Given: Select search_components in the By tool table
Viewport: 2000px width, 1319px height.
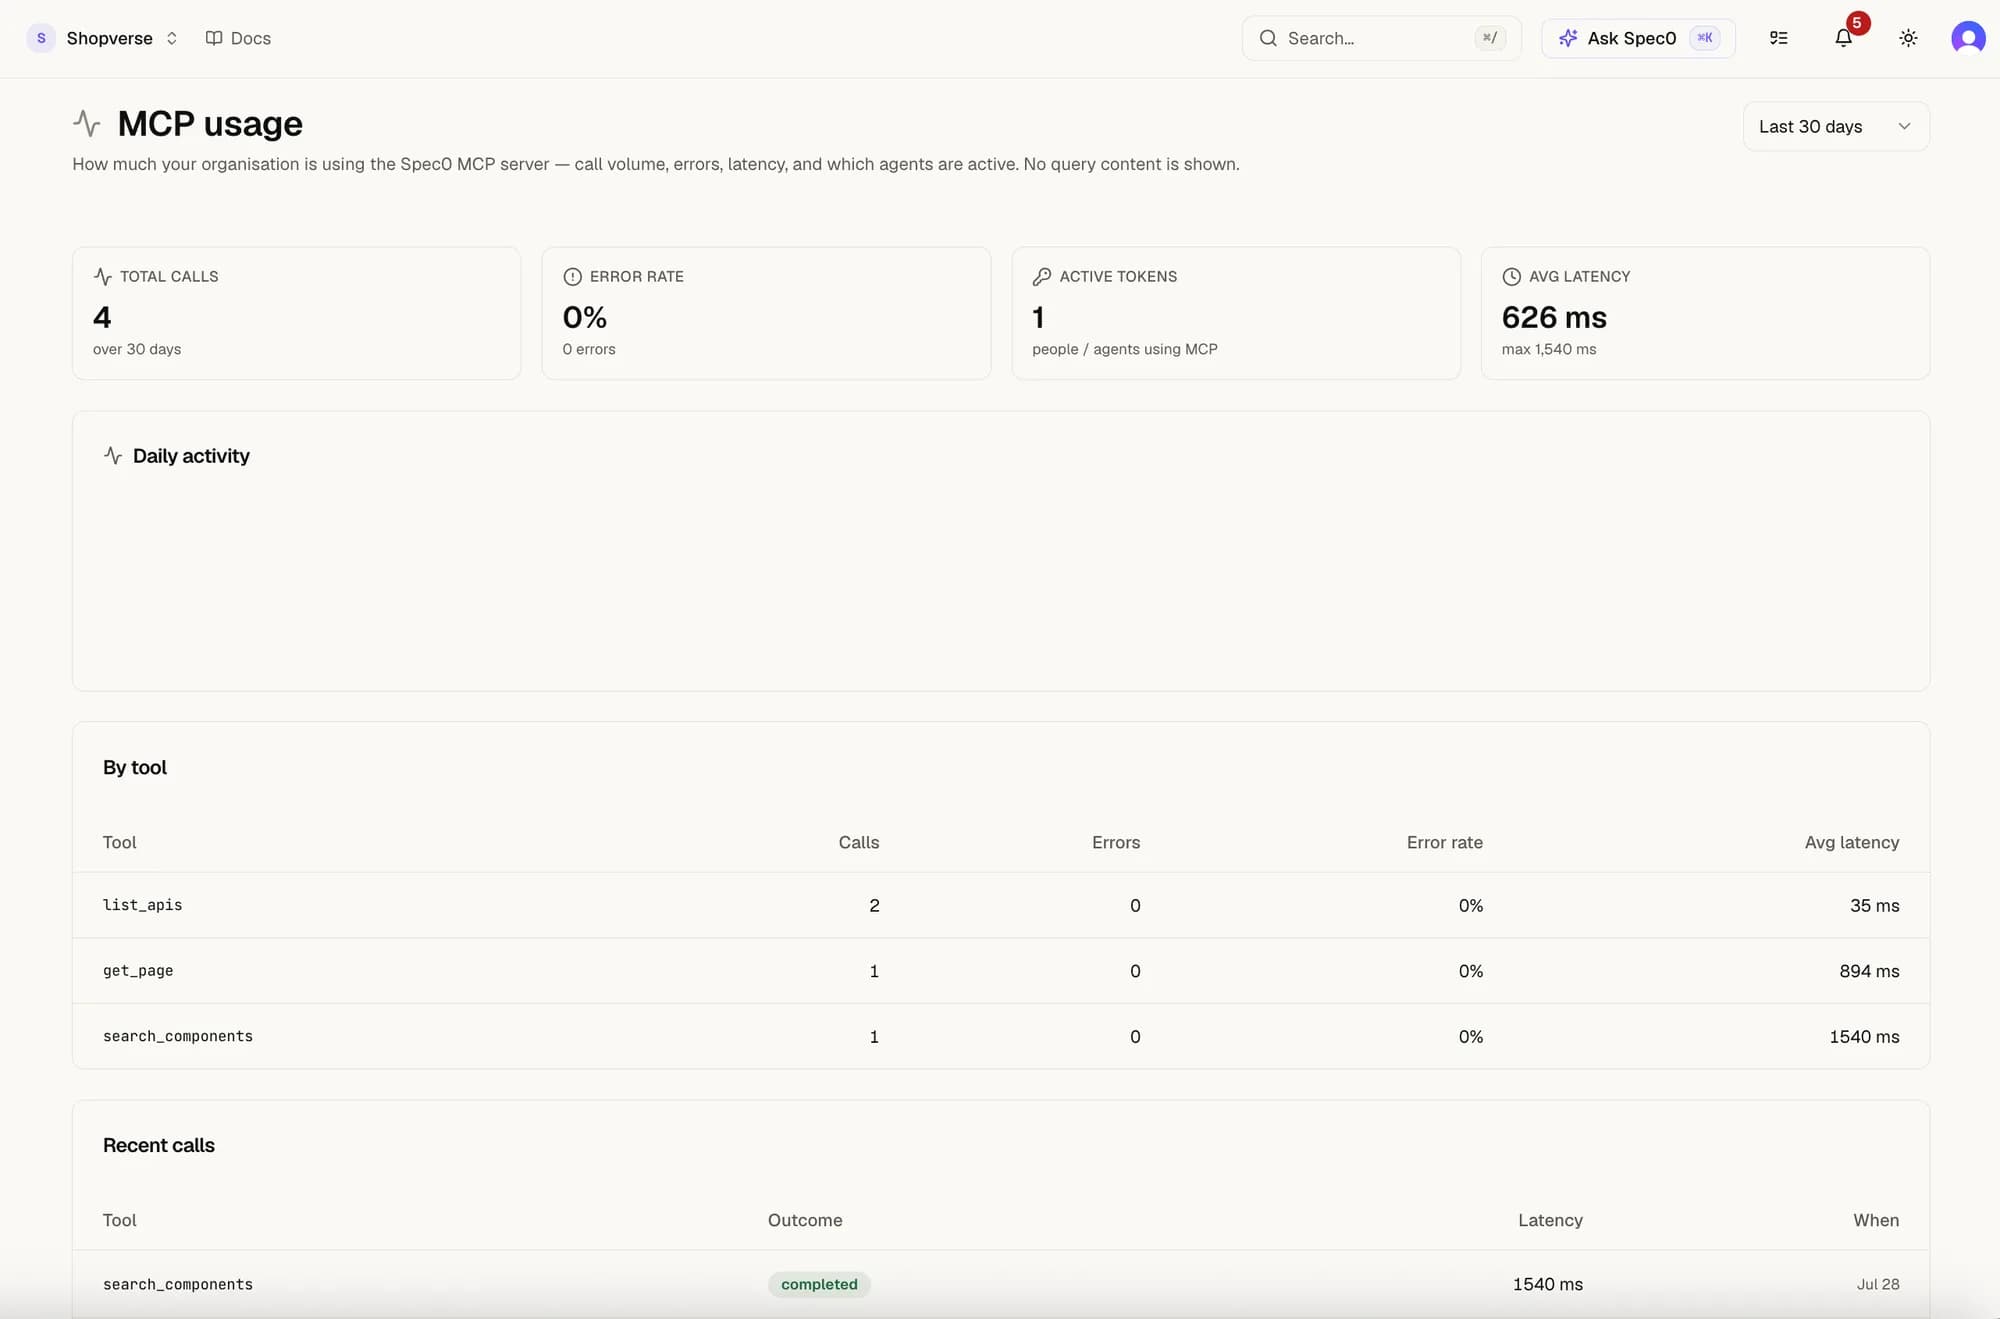Looking at the screenshot, I should pyautogui.click(x=1000, y=1037).
